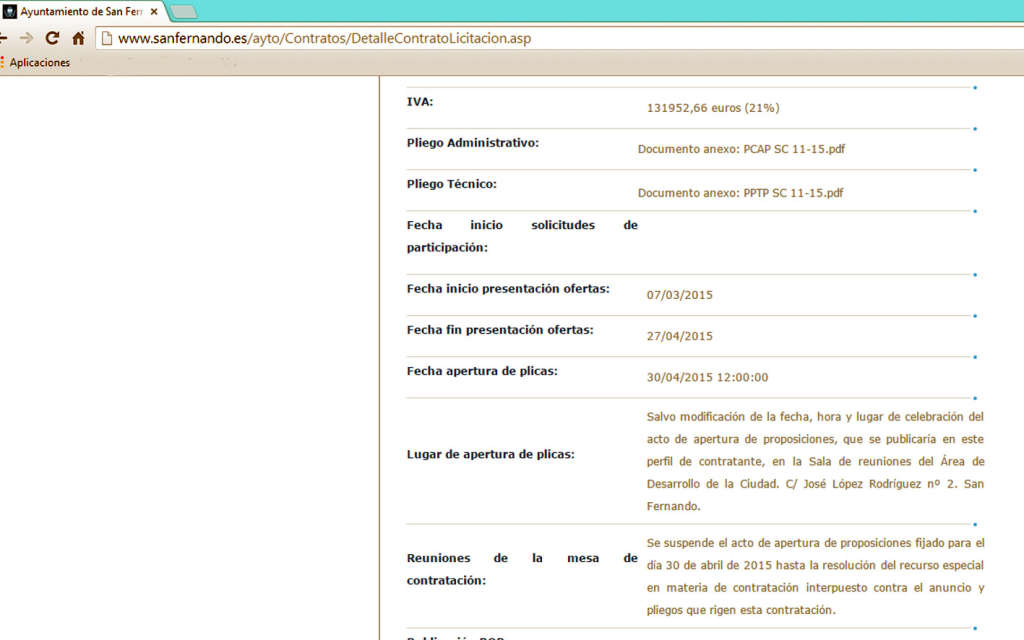Image resolution: width=1024 pixels, height=640 pixels.
Task: Select the Ayuntamiento de San Fernando tab
Action: [82, 12]
